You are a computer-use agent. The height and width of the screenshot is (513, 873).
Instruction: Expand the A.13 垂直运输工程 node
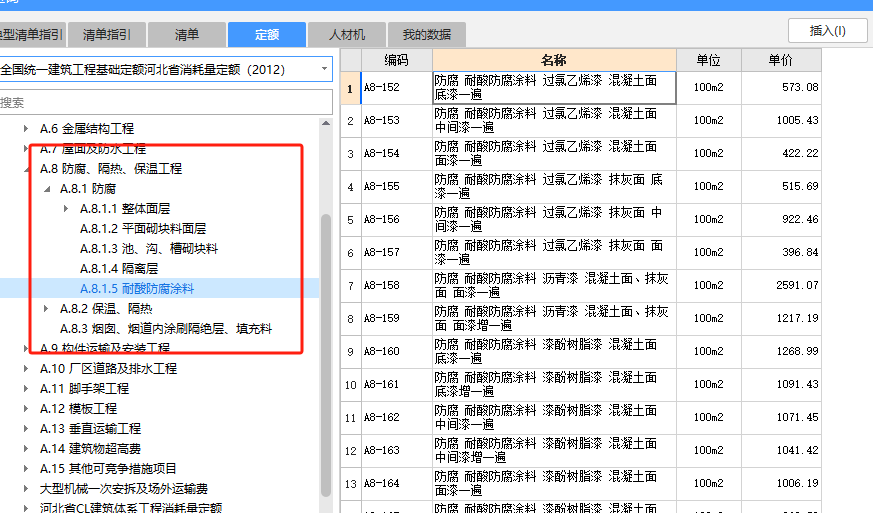click(26, 429)
